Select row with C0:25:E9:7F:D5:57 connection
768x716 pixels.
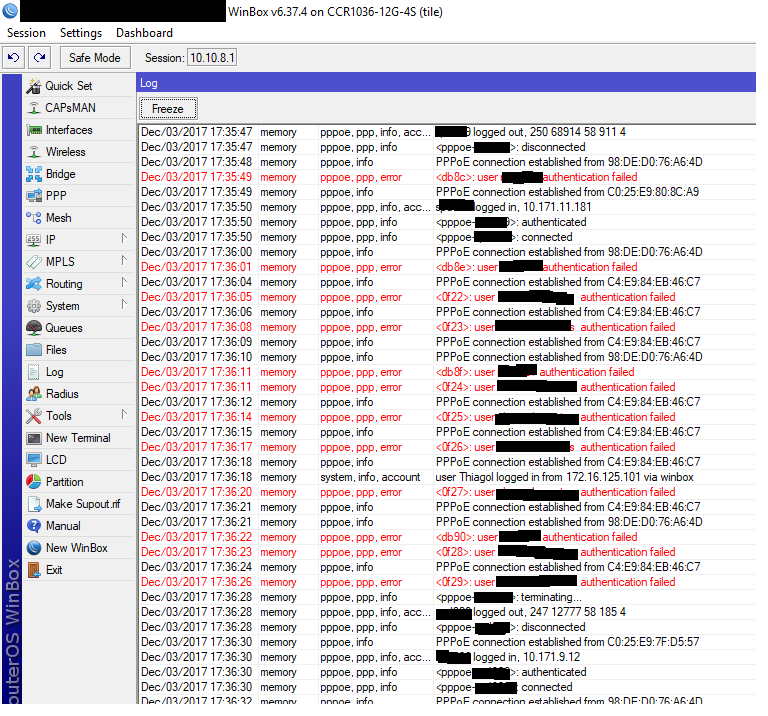point(448,643)
